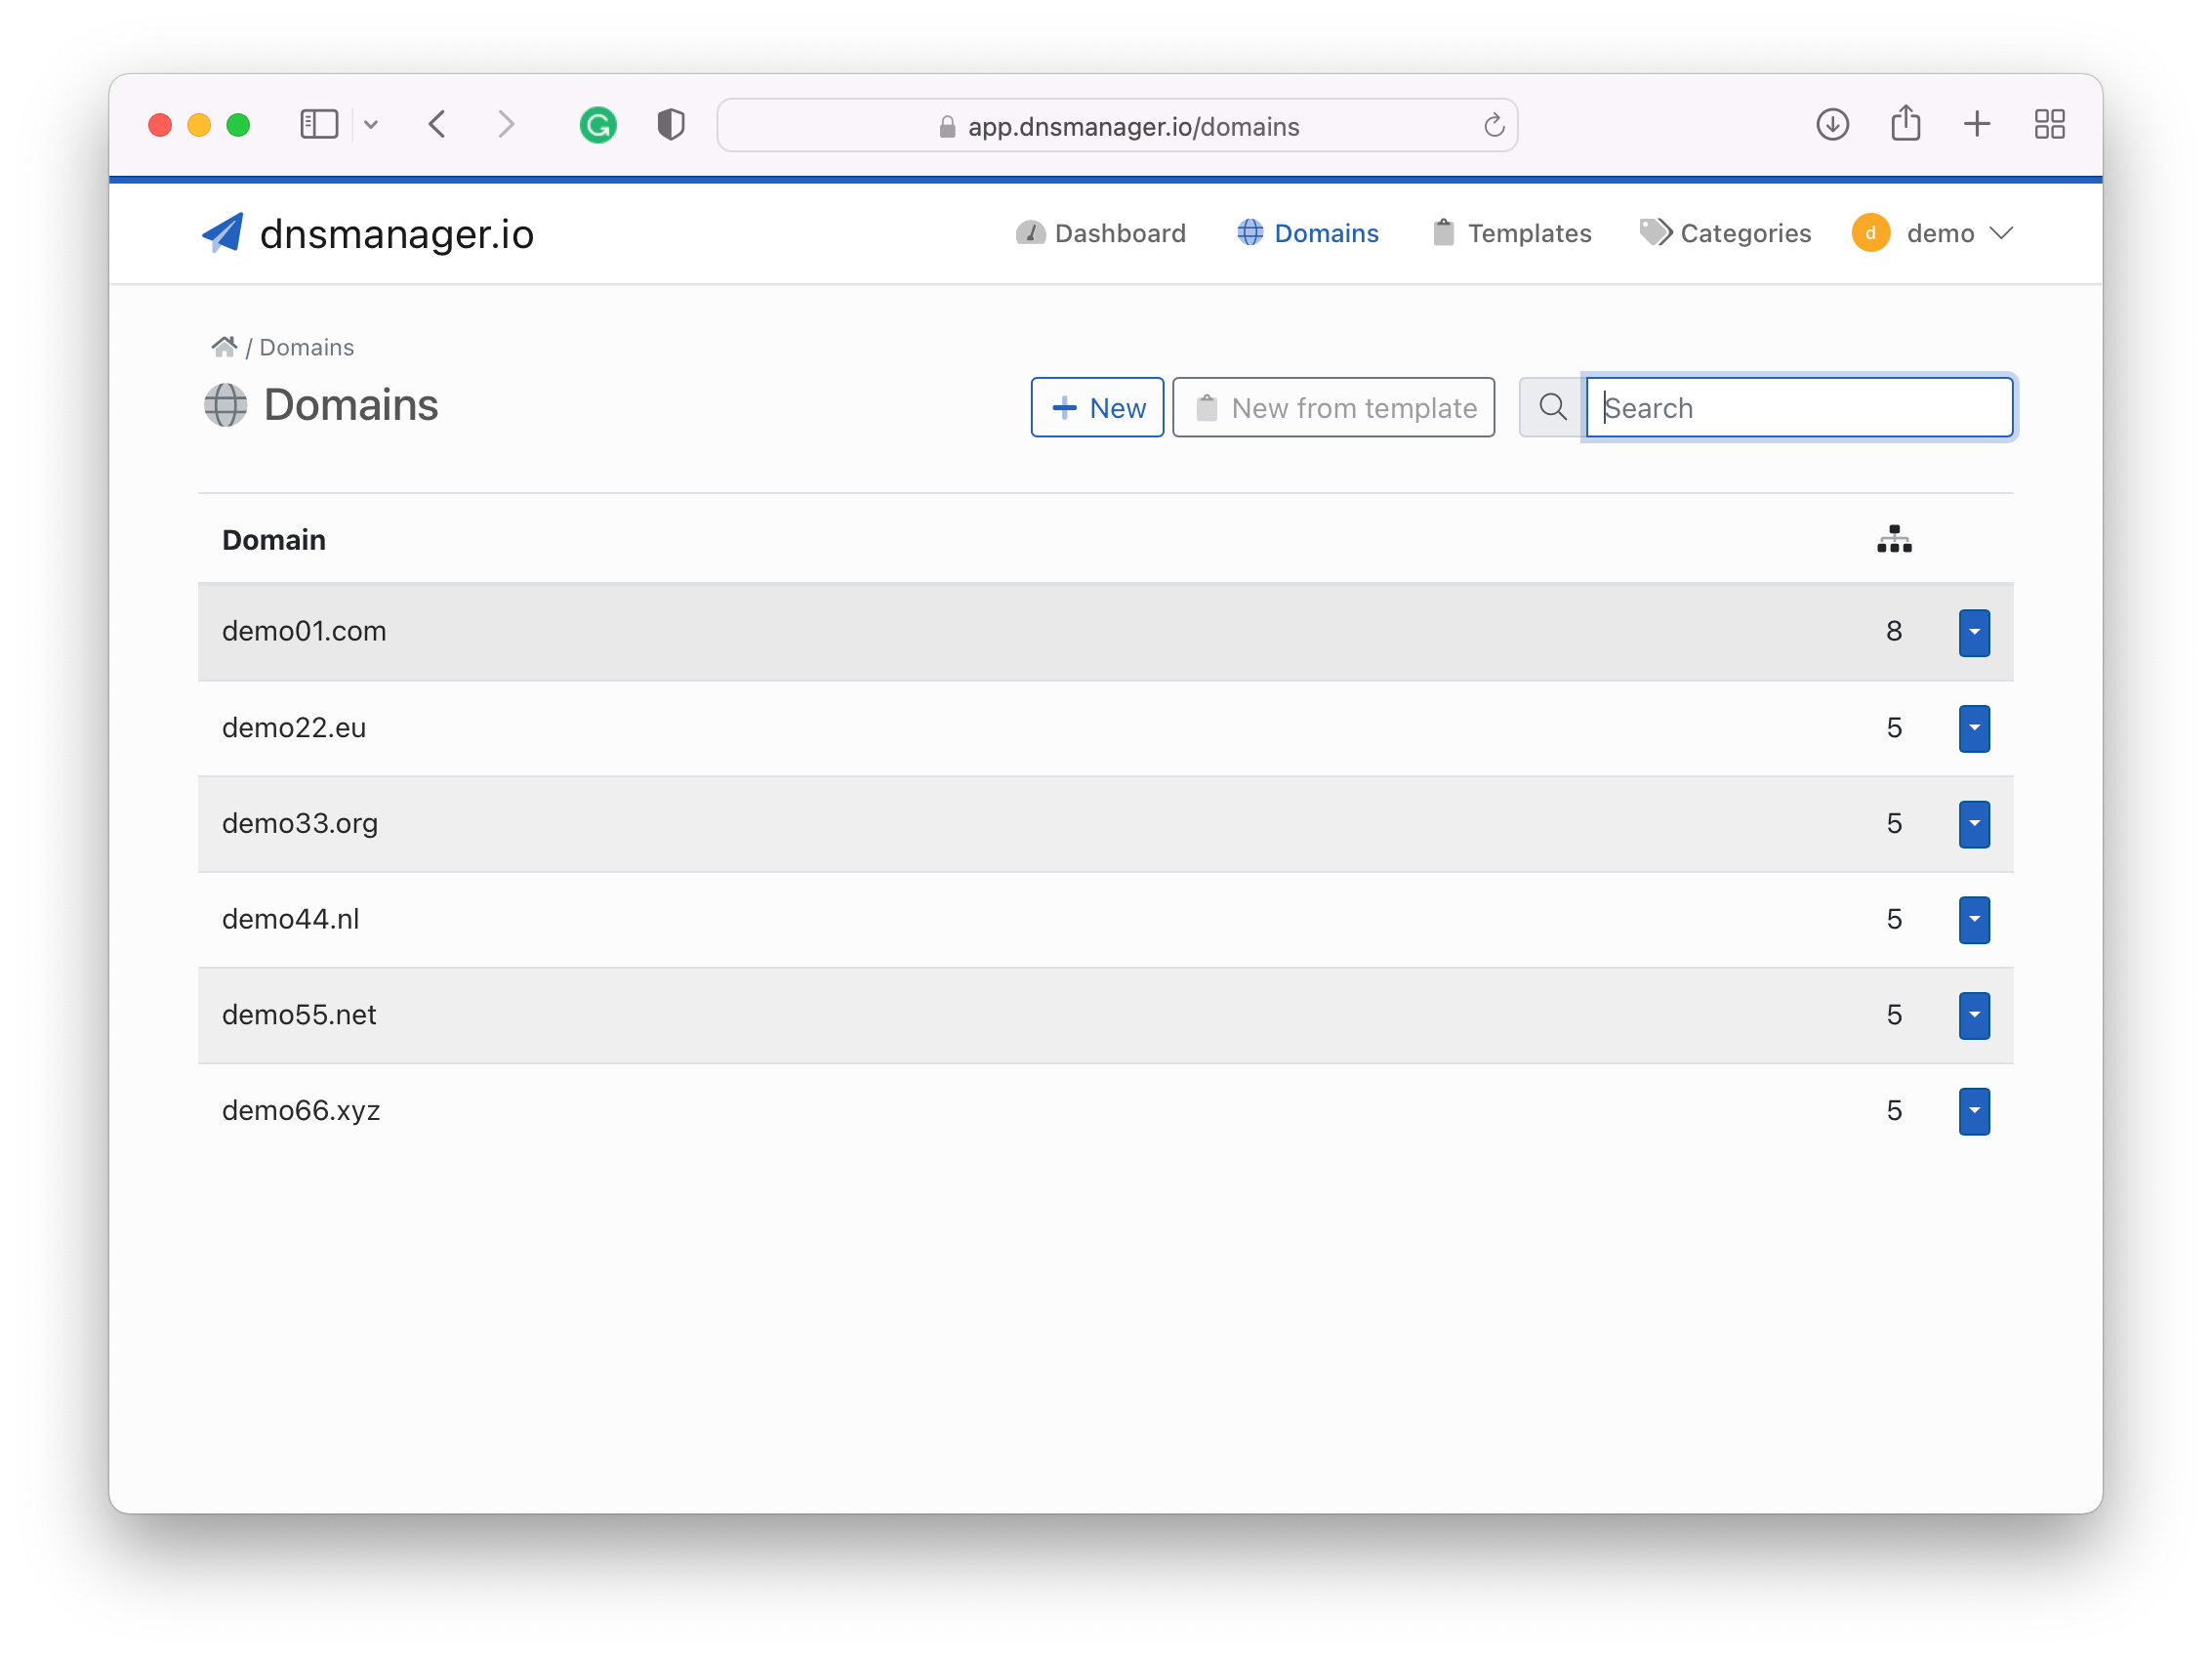This screenshot has height=1658, width=2212.
Task: Expand the demo66.xyz dropdown menu
Action: tap(1974, 1109)
